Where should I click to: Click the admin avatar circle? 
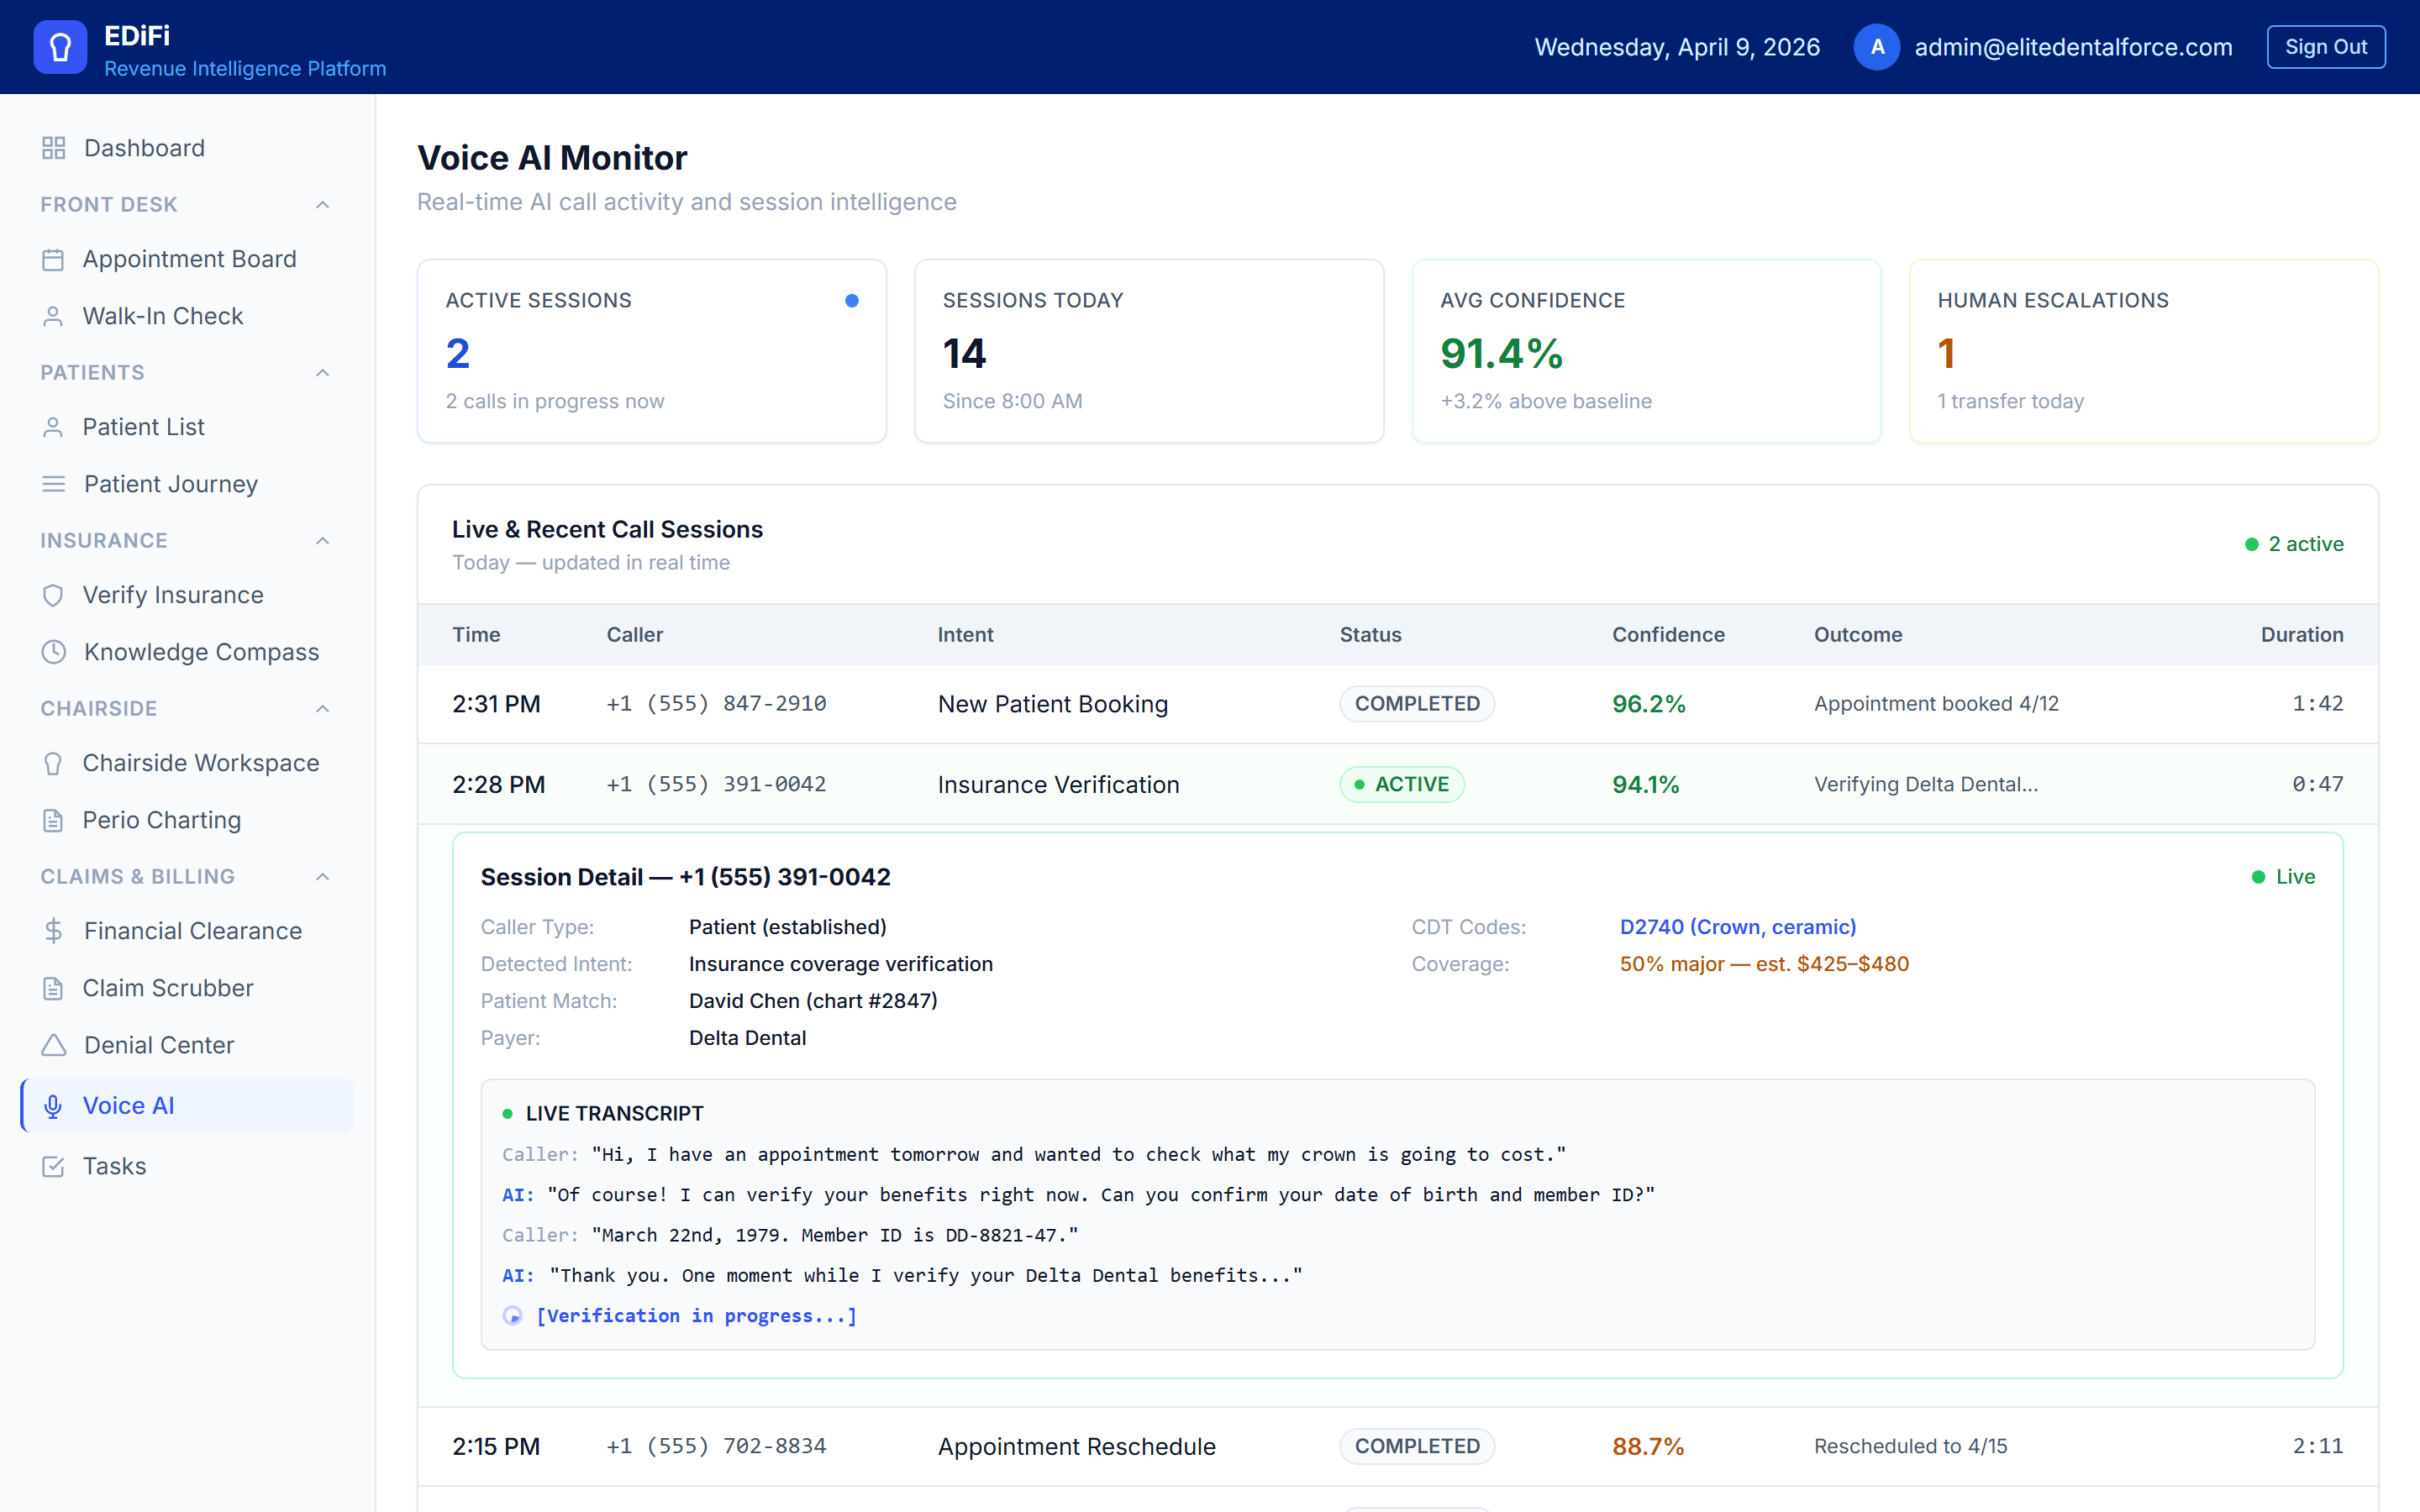pos(1877,46)
